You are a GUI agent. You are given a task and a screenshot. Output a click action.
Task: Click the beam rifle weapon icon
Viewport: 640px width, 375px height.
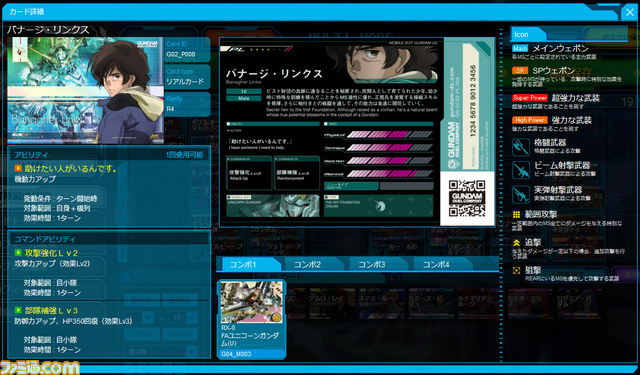521,170
